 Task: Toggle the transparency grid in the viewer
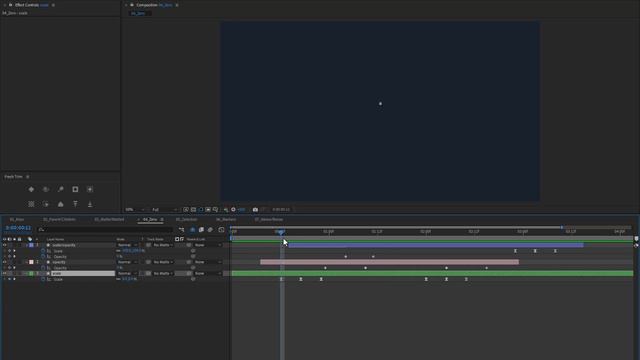coord(193,209)
